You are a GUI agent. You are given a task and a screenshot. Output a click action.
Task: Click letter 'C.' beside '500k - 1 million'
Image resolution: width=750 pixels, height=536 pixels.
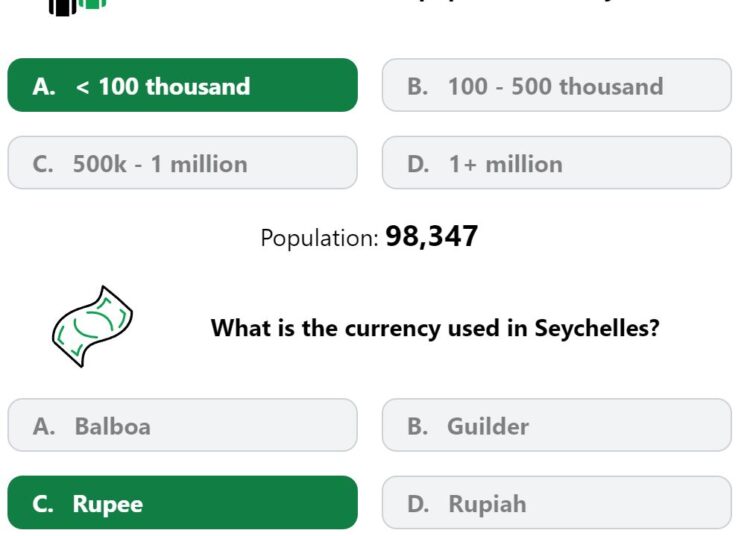(x=43, y=164)
